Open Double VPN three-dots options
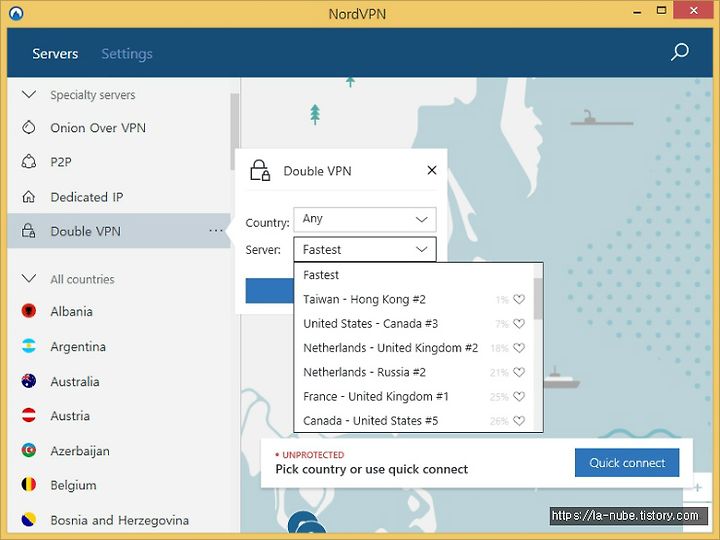 pos(216,231)
